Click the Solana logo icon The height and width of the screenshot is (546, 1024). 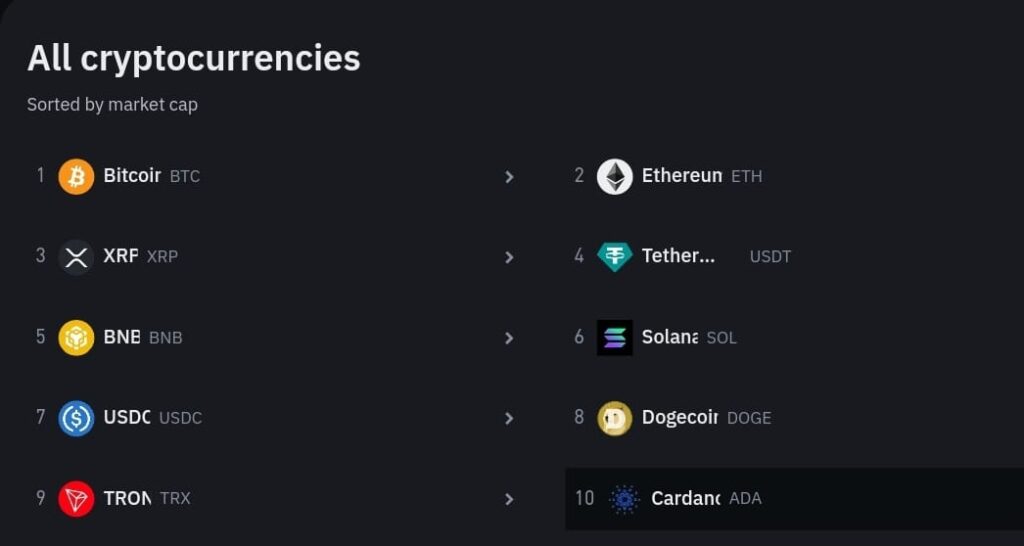615,338
